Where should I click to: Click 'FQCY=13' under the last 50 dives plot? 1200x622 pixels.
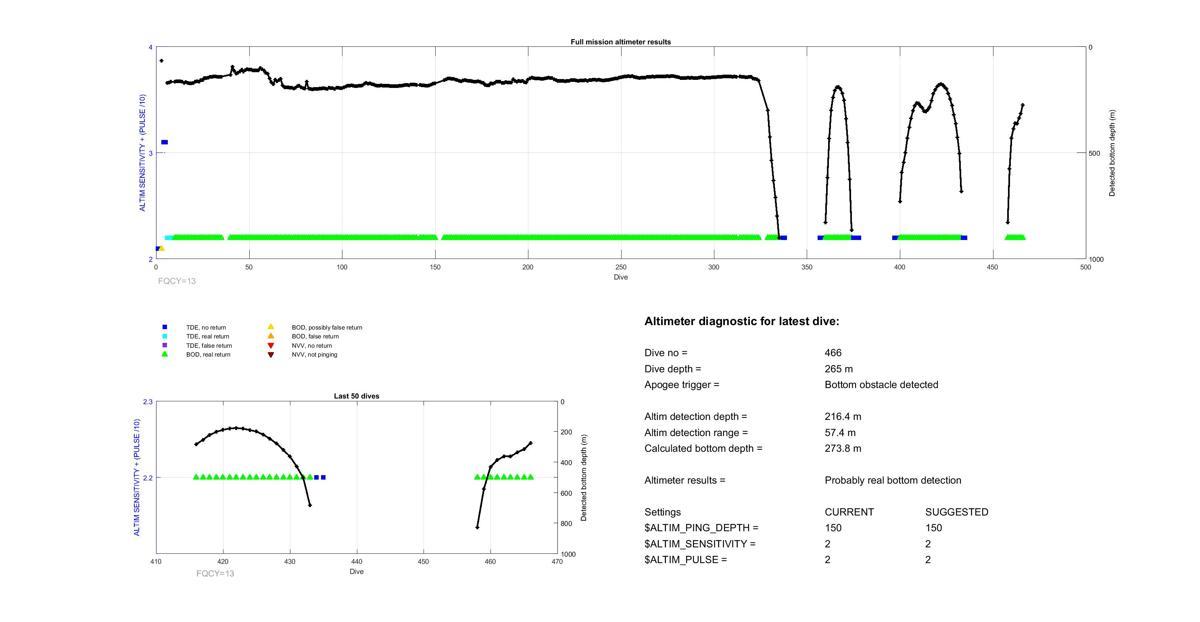point(215,573)
